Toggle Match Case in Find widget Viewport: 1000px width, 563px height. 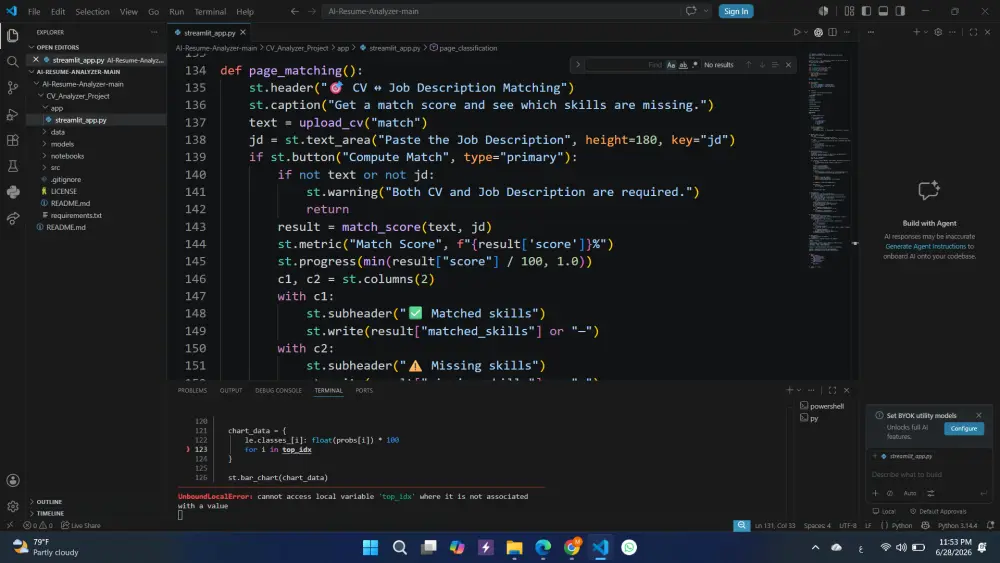click(671, 64)
